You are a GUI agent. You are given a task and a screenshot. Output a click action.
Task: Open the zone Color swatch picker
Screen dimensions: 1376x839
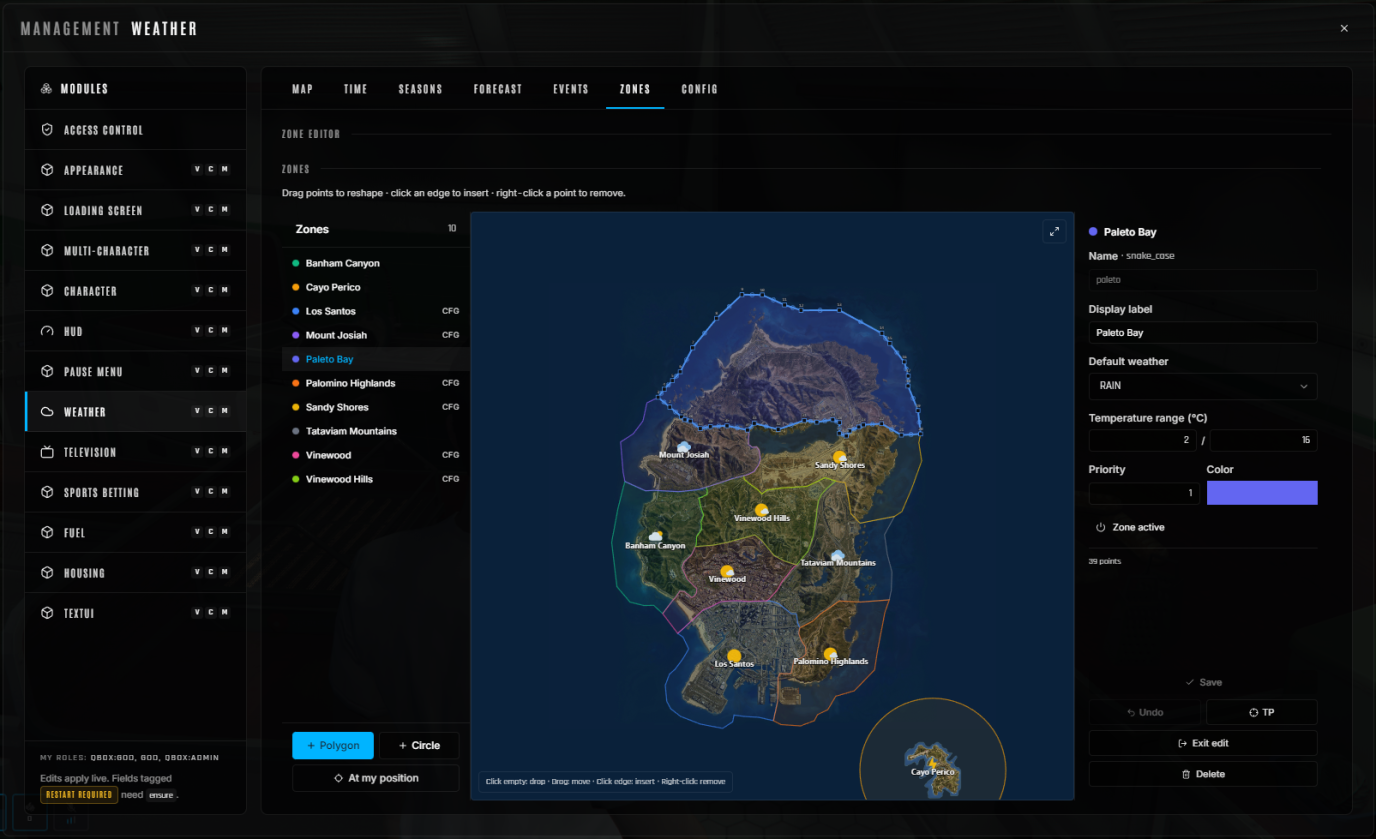pyautogui.click(x=1262, y=493)
